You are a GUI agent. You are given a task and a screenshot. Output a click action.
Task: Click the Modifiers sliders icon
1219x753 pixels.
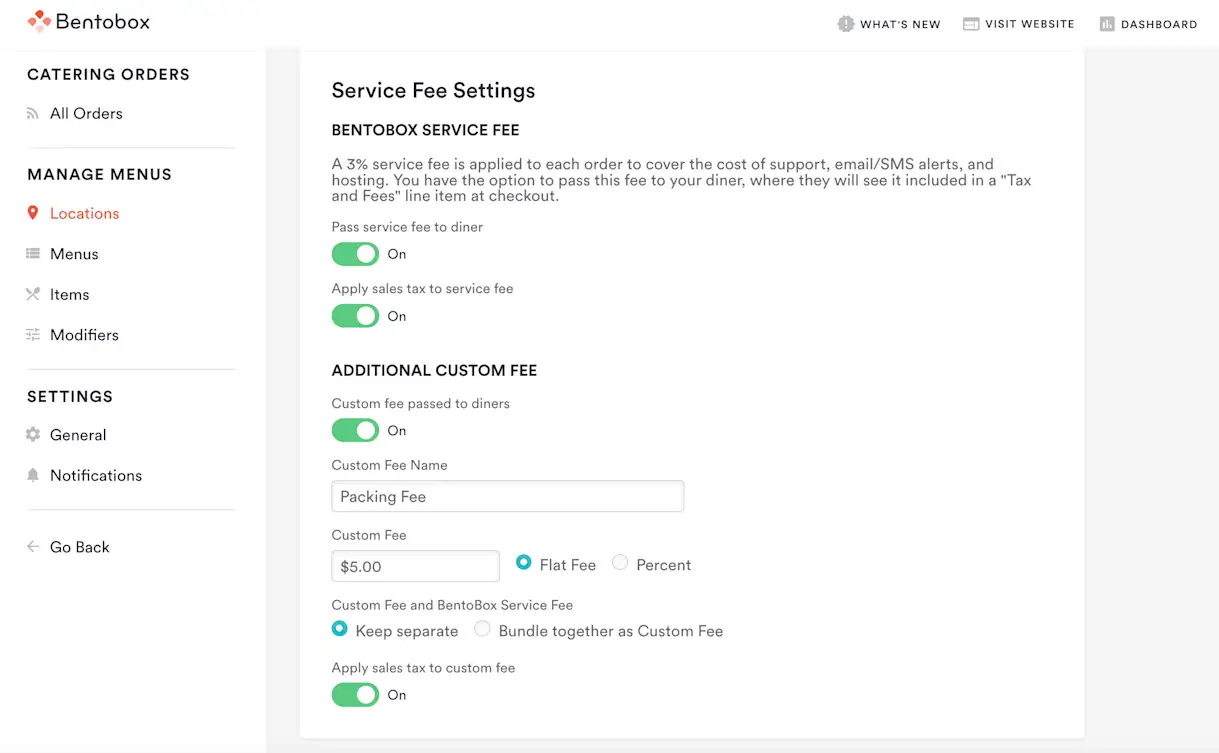33,335
